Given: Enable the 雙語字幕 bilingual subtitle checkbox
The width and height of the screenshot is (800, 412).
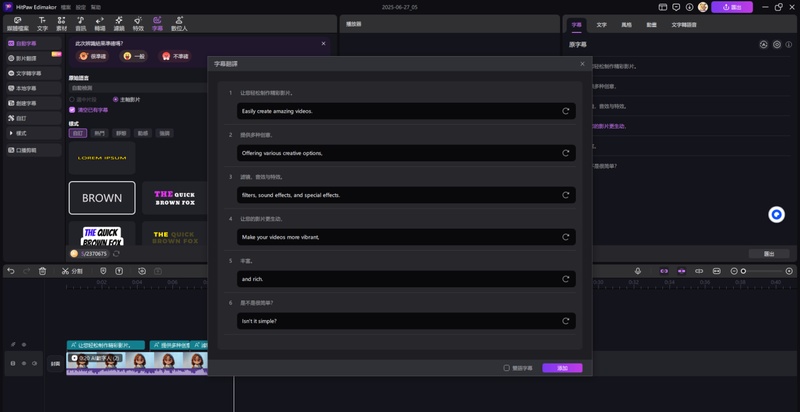Looking at the screenshot, I should [507, 368].
